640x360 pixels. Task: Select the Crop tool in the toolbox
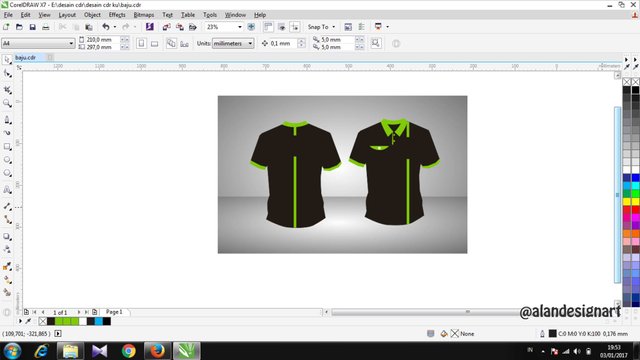click(x=7, y=90)
